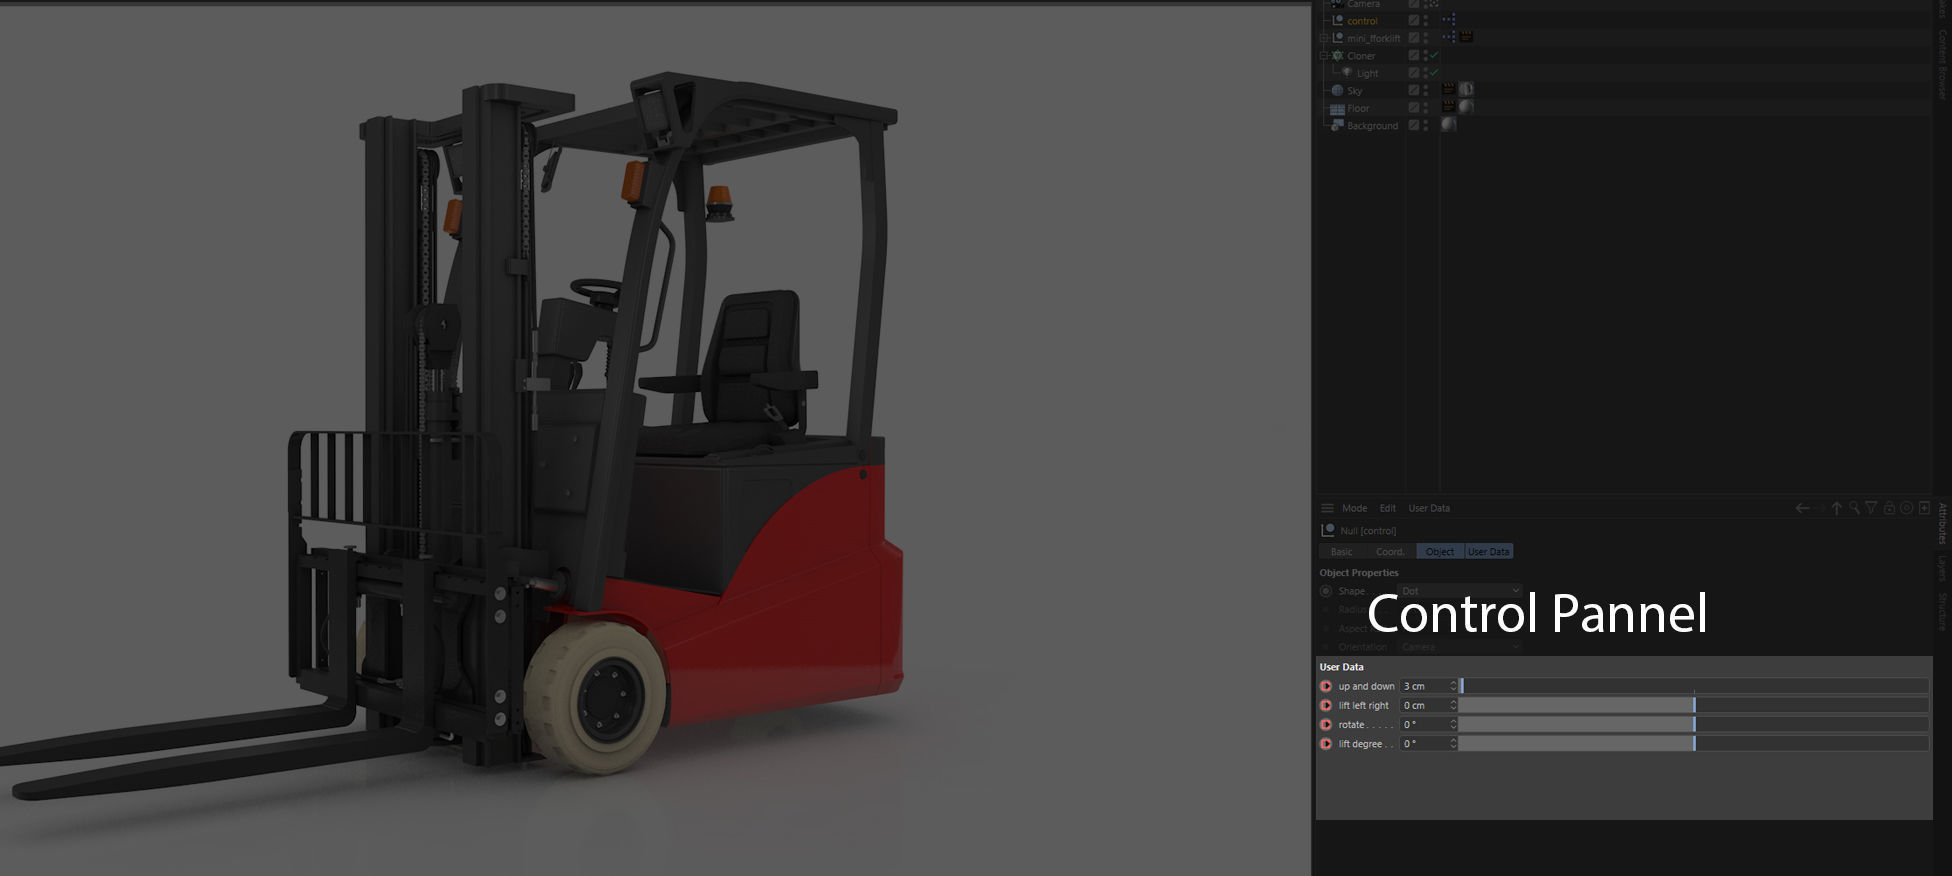
Task: Toggle visibility dots on Floor row
Action: tap(1426, 108)
